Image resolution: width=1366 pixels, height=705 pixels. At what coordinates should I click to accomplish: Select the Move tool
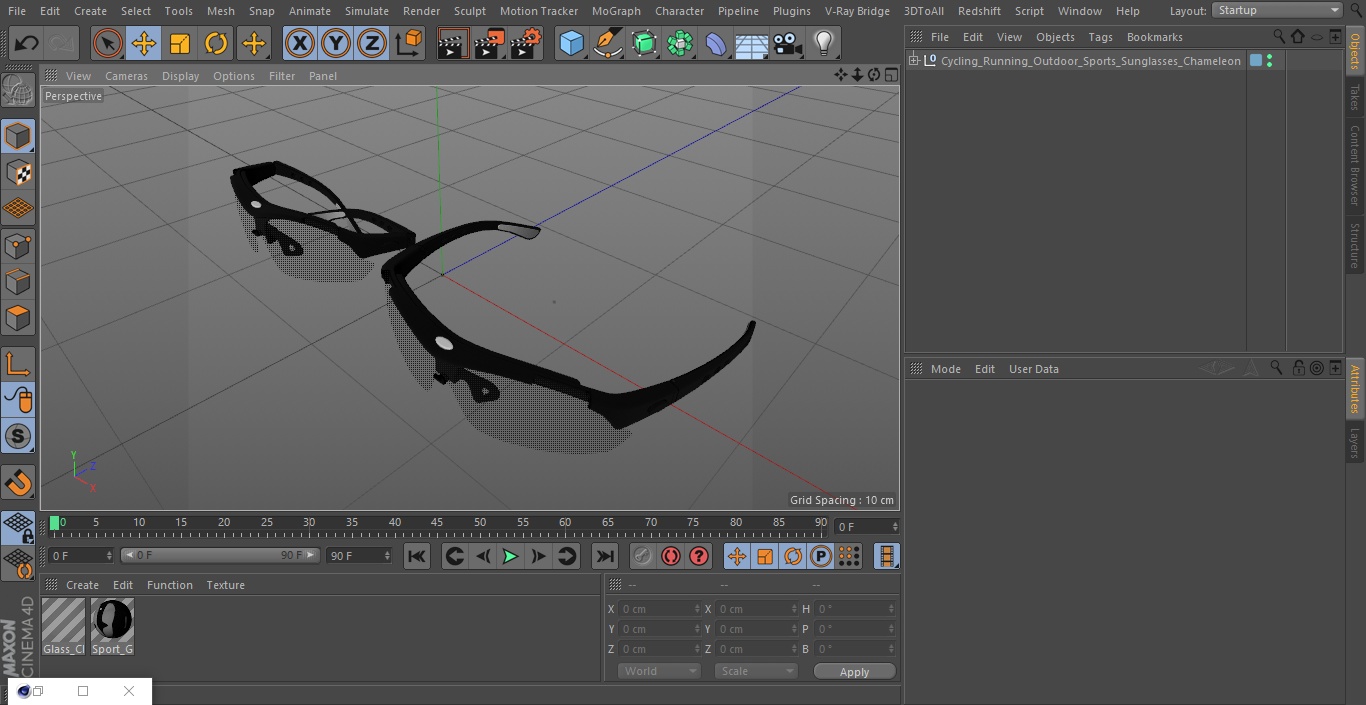pyautogui.click(x=144, y=44)
